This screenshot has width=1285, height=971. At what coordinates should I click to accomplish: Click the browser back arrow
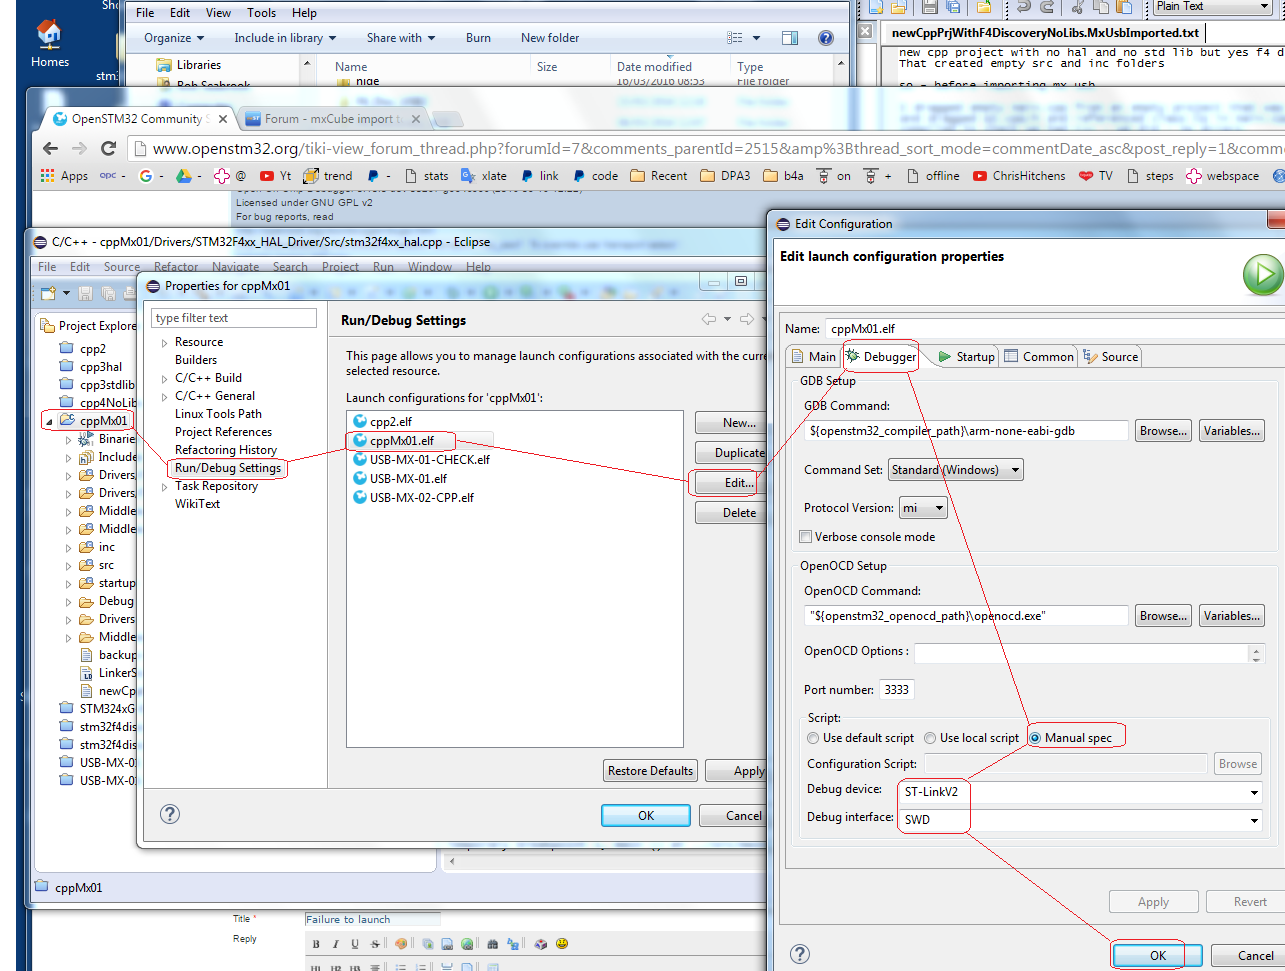[x=51, y=148]
